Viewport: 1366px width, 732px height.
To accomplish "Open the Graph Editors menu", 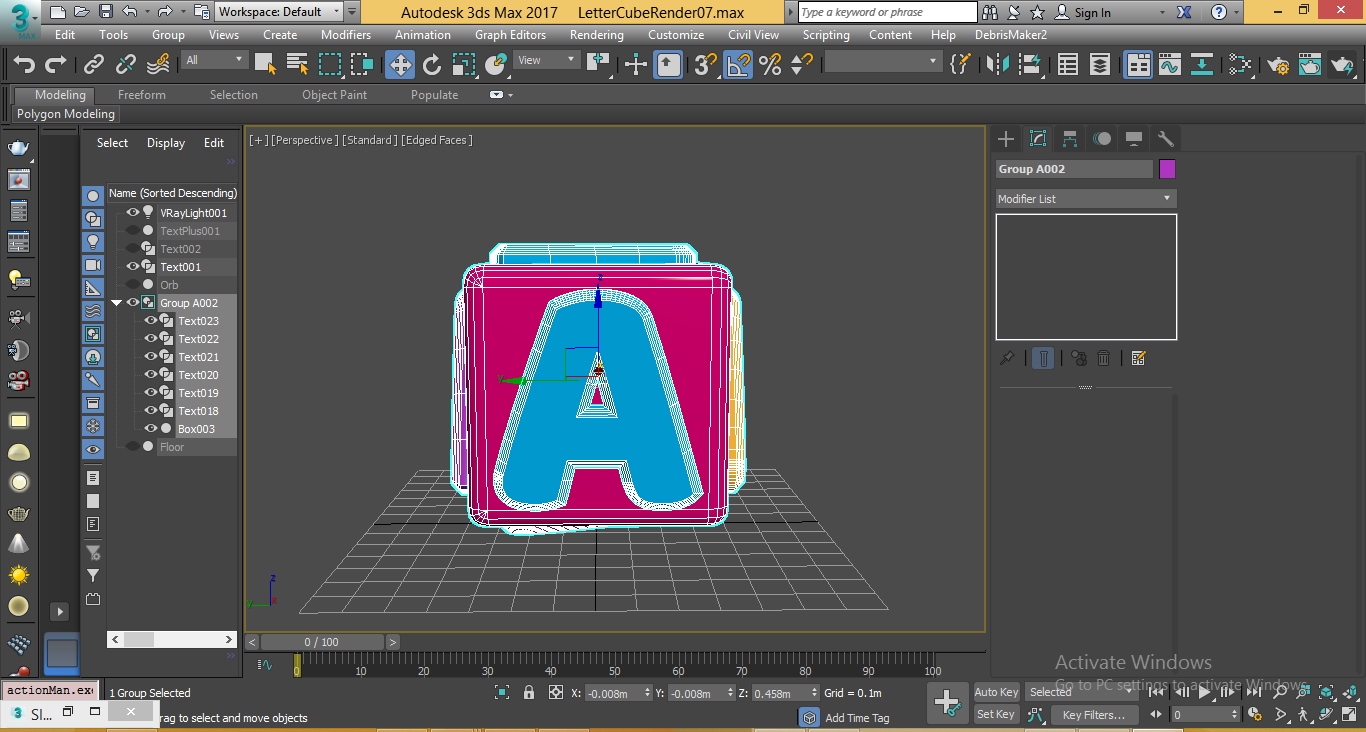I will pyautogui.click(x=510, y=35).
